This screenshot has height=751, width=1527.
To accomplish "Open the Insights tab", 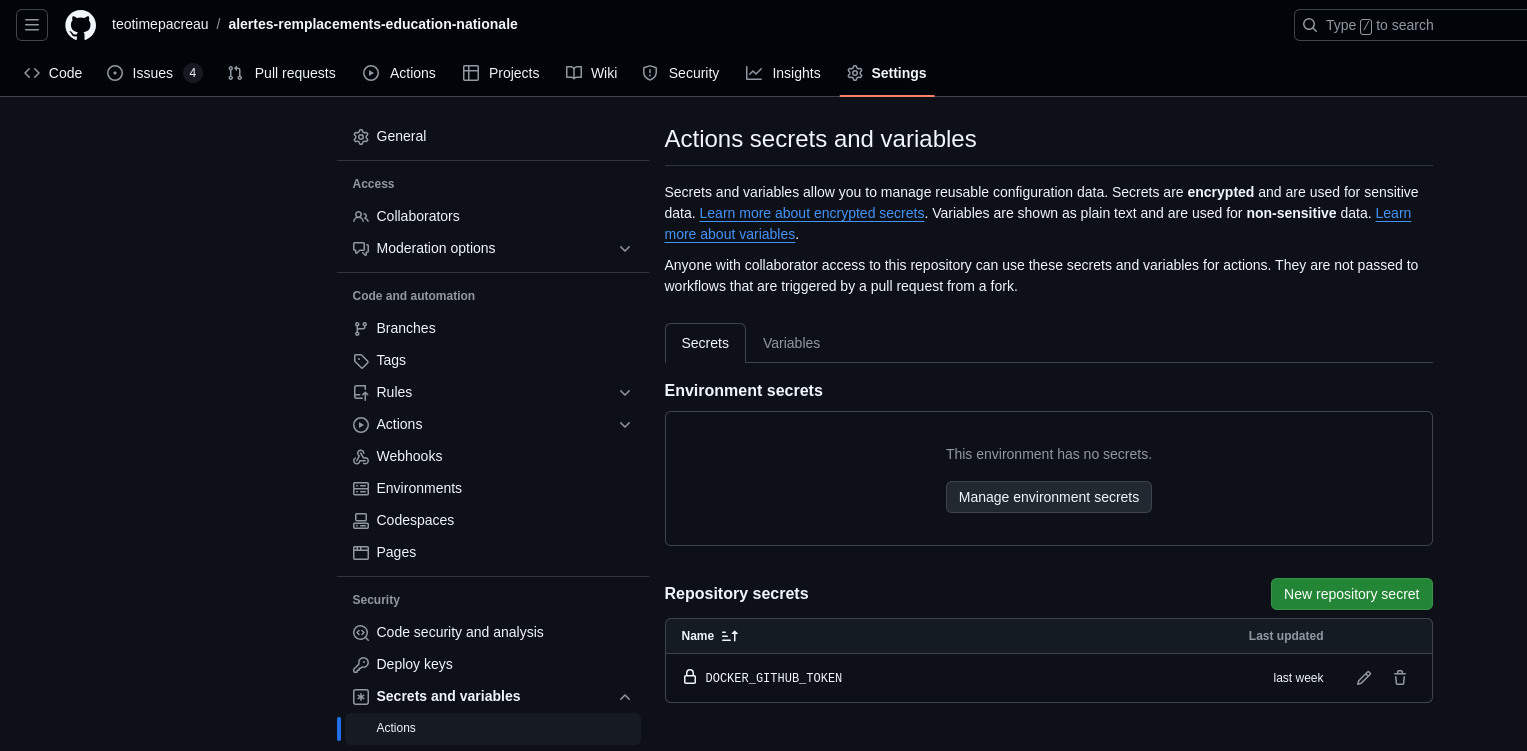I will click(x=783, y=73).
